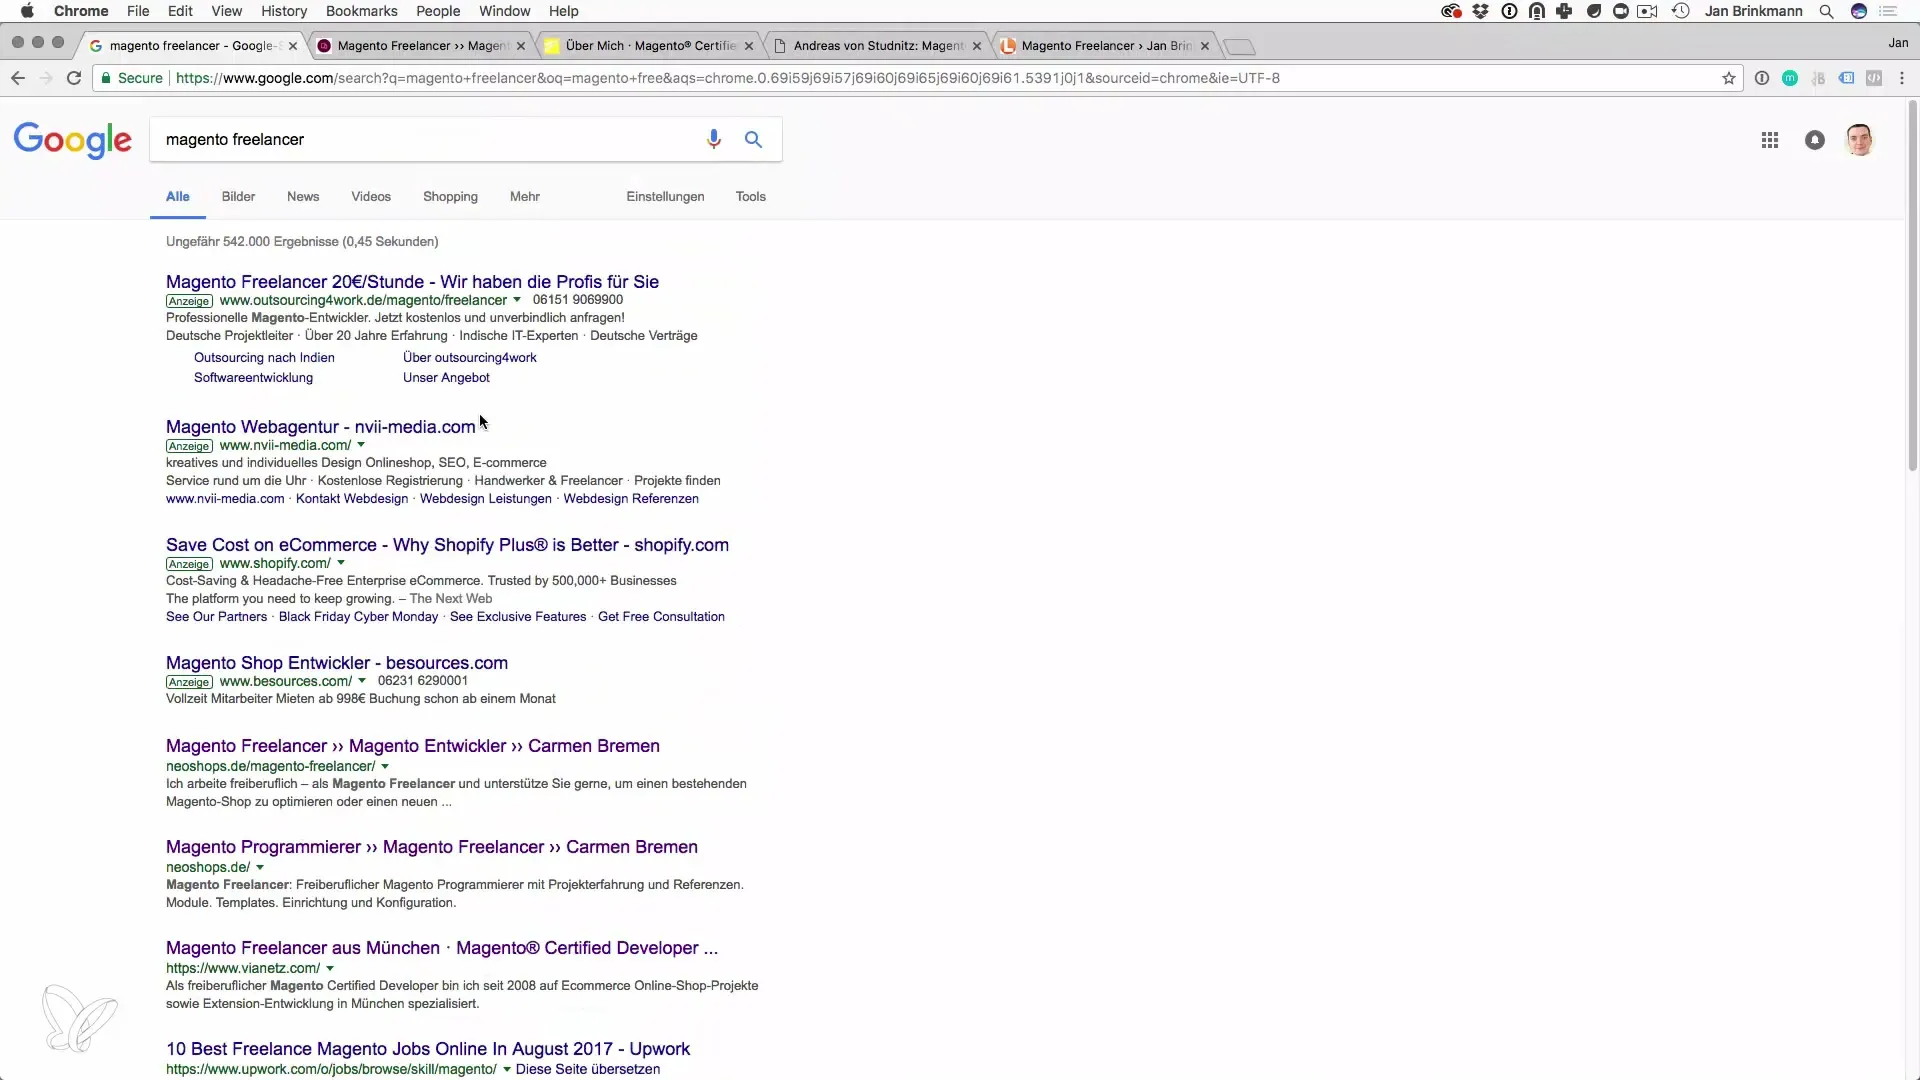Switch to Magento Freelancer Jan Brinkmann tab
Viewport: 1920px width, 1080px height.
pos(1104,46)
